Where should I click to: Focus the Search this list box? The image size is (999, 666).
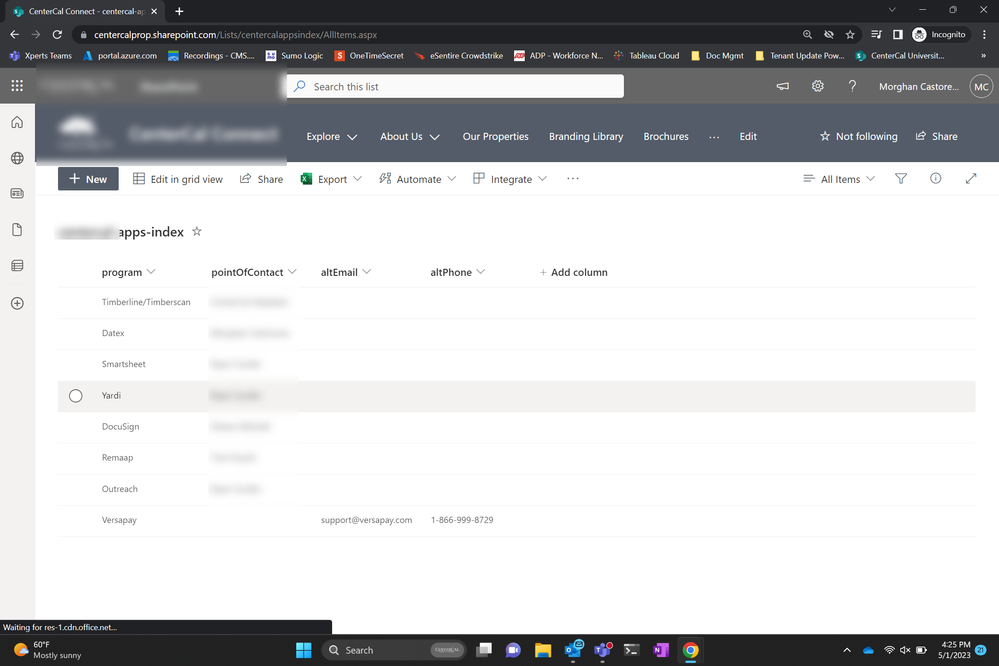click(455, 86)
